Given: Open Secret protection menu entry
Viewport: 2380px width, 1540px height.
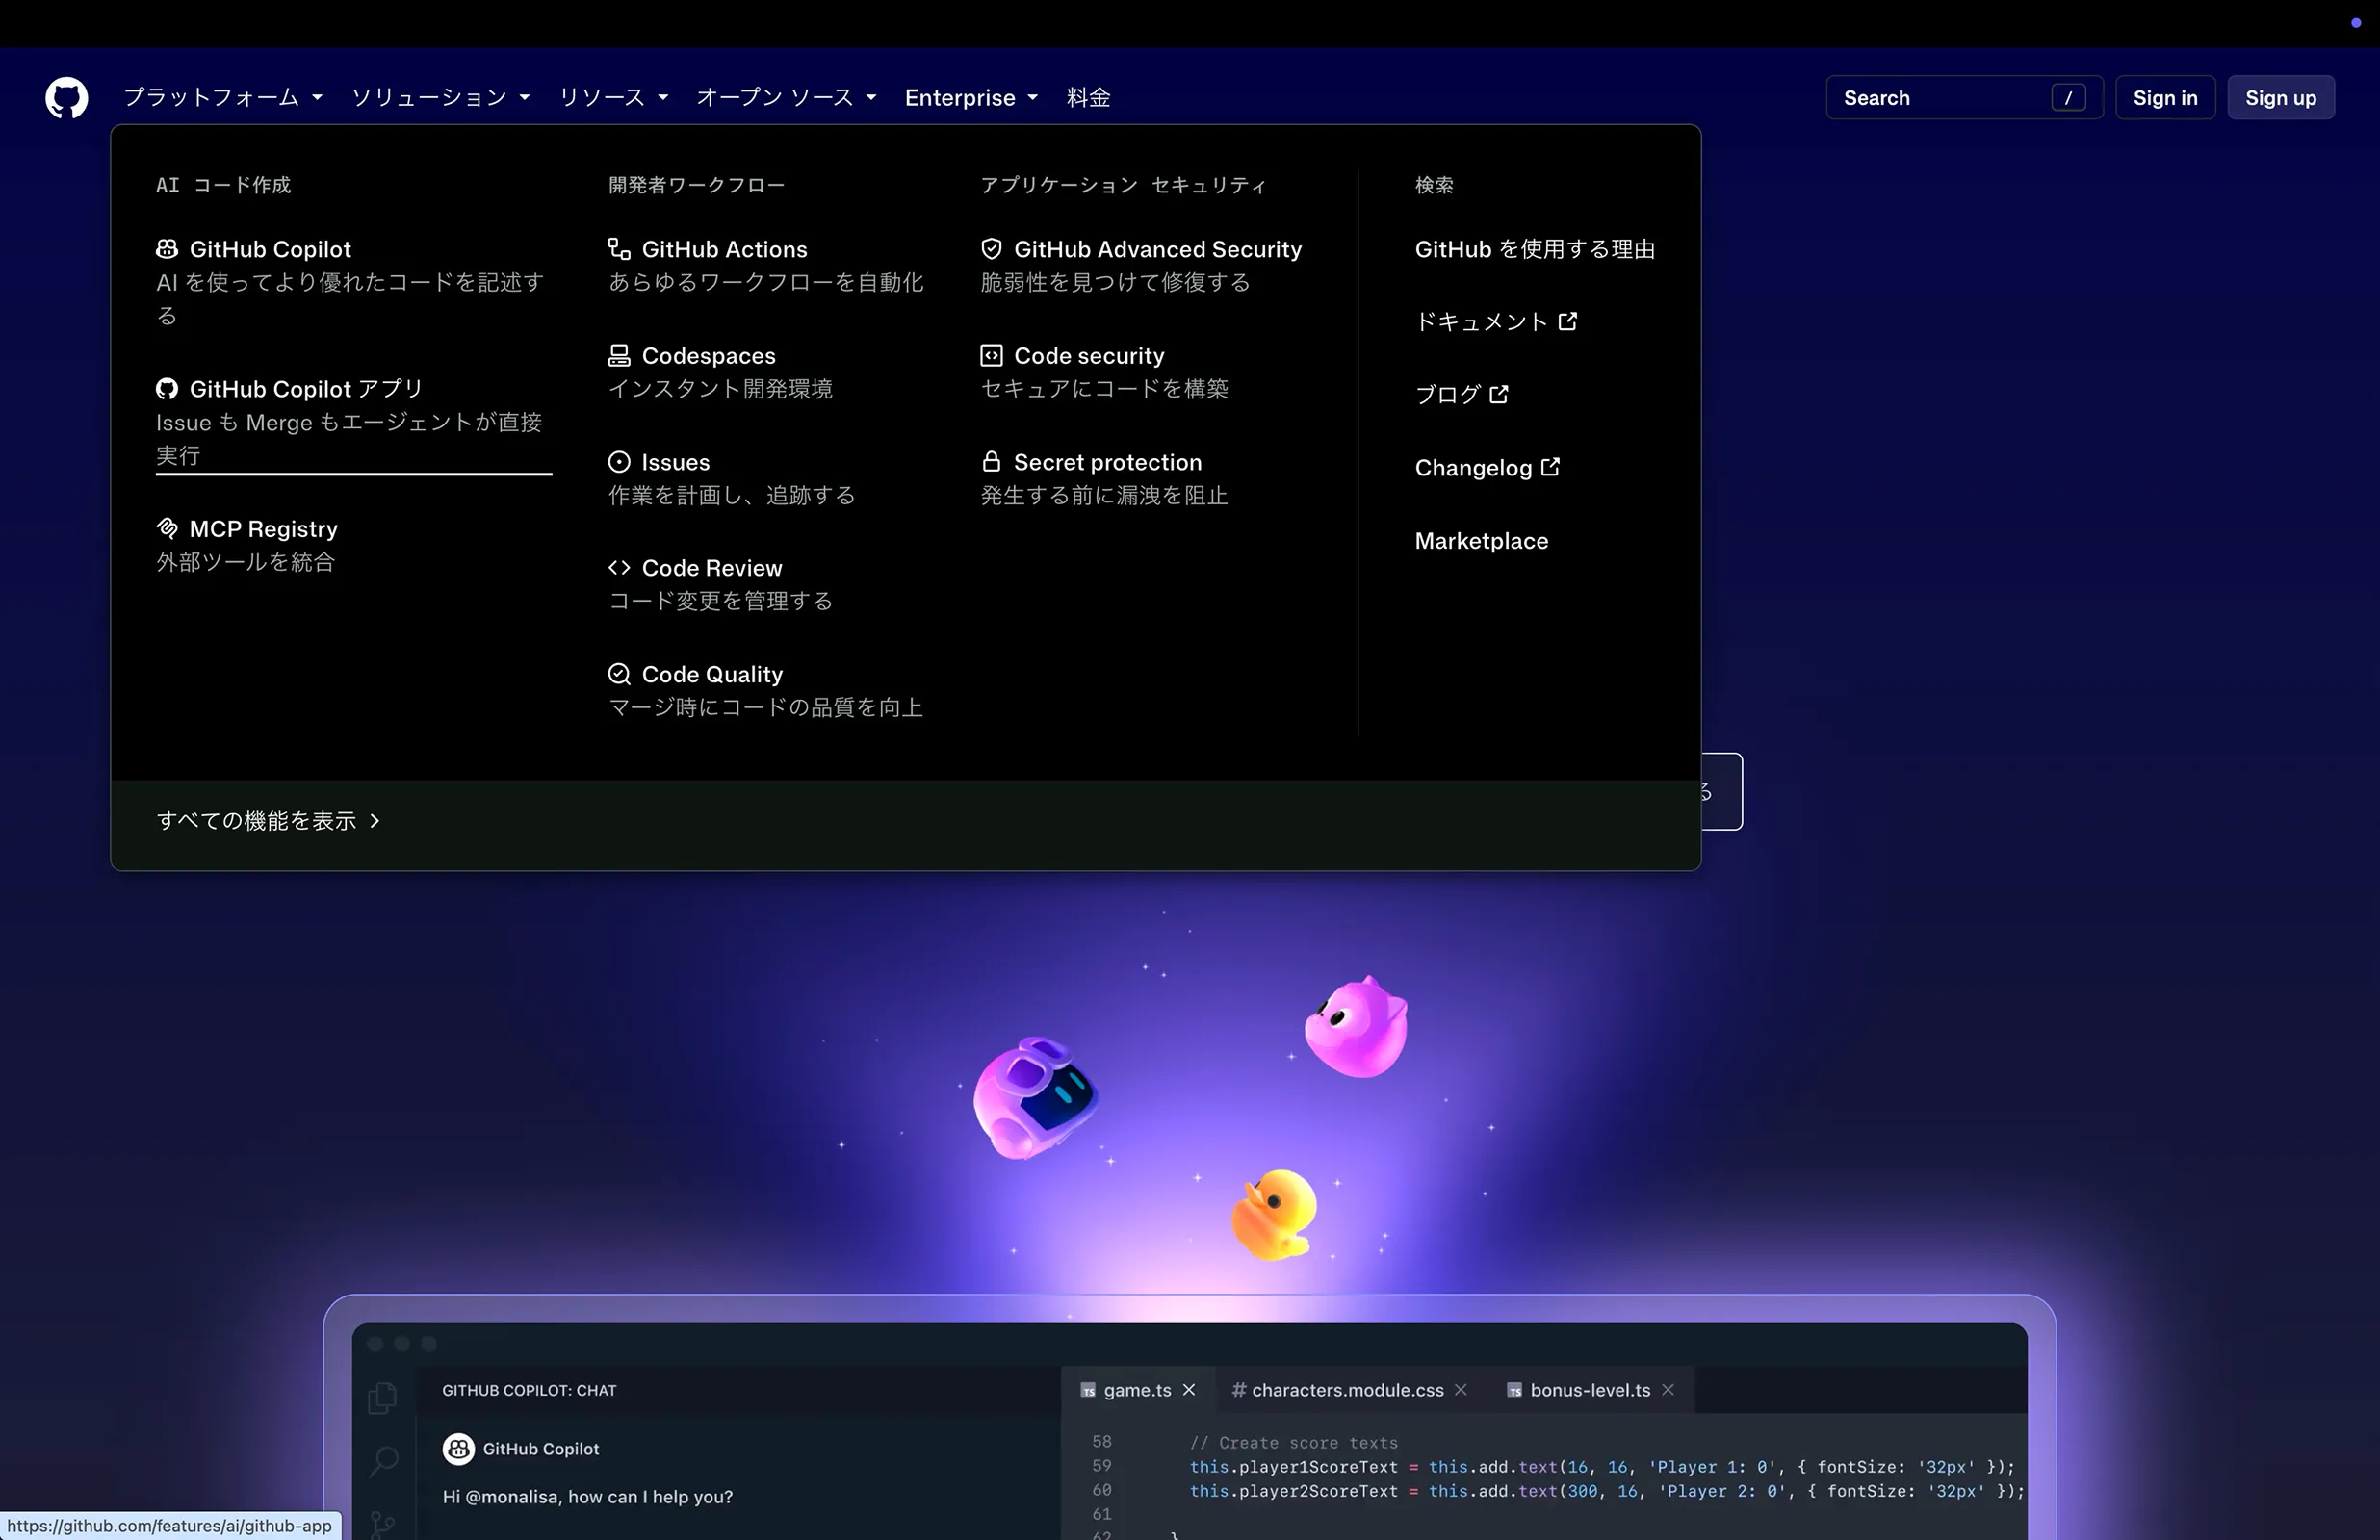Looking at the screenshot, I should [x=1104, y=478].
